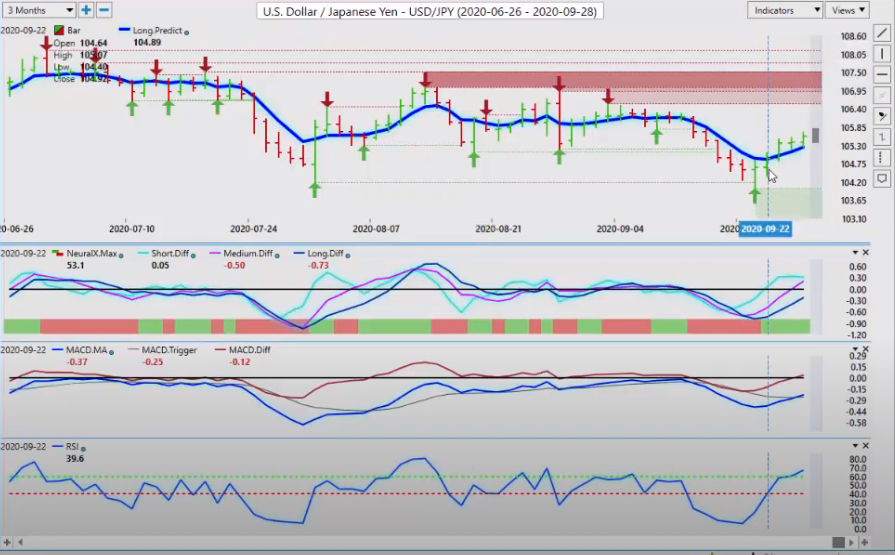
Task: Click the settings dot beside NeuralX.Max
Action: click(121, 256)
